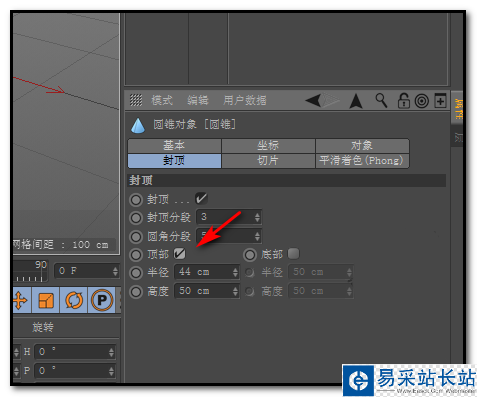
Task: Open the 编辑 menu
Action: [198, 100]
